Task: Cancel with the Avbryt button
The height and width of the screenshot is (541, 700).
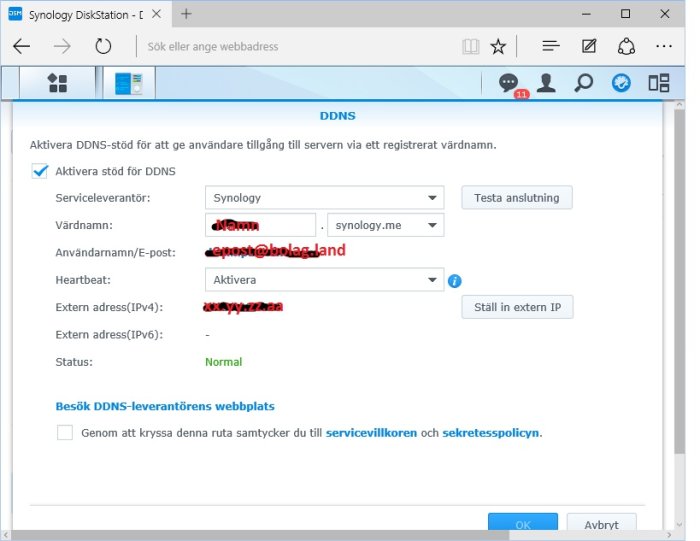Action: [601, 522]
